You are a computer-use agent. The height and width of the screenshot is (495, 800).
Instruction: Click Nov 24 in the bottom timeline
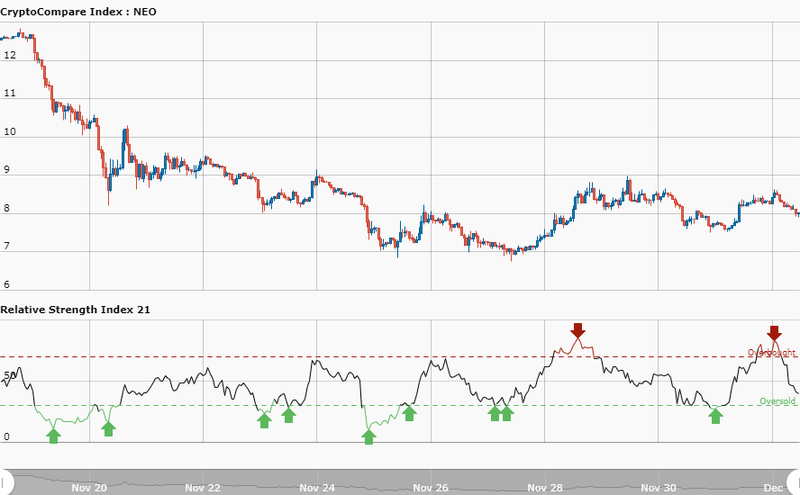click(317, 488)
